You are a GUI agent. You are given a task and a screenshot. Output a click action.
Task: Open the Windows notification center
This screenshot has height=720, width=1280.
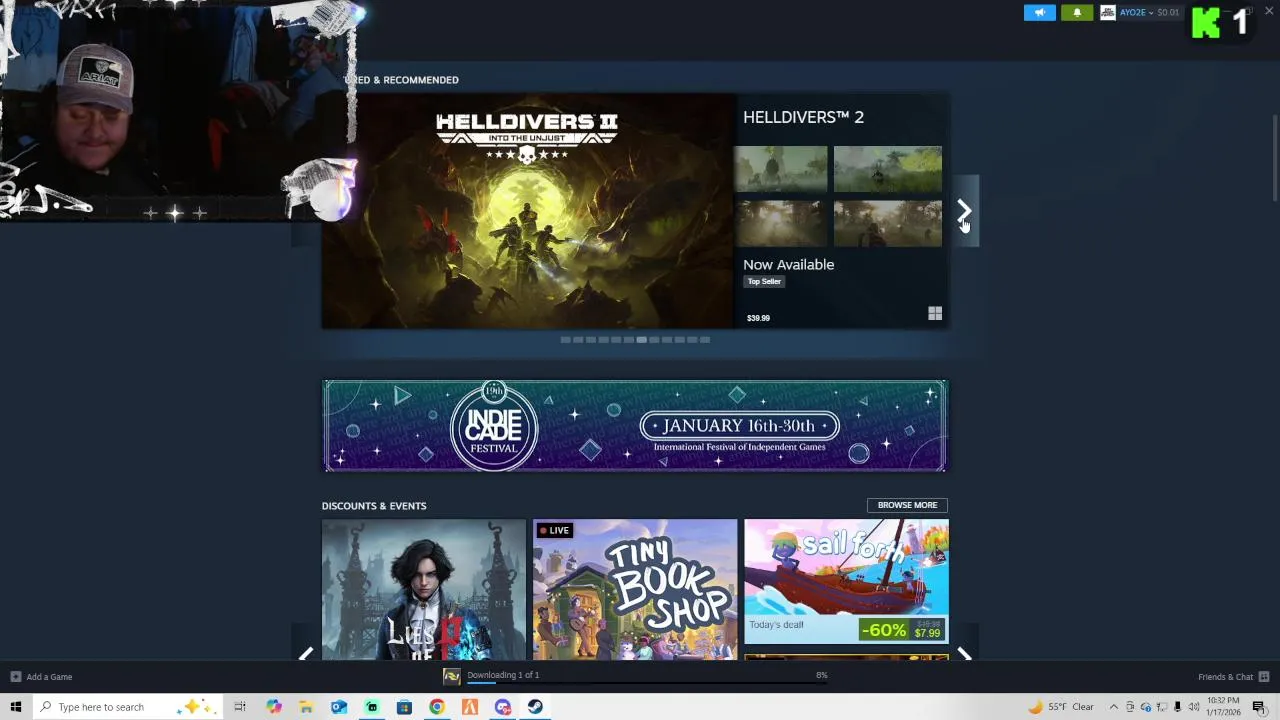pos(1259,707)
